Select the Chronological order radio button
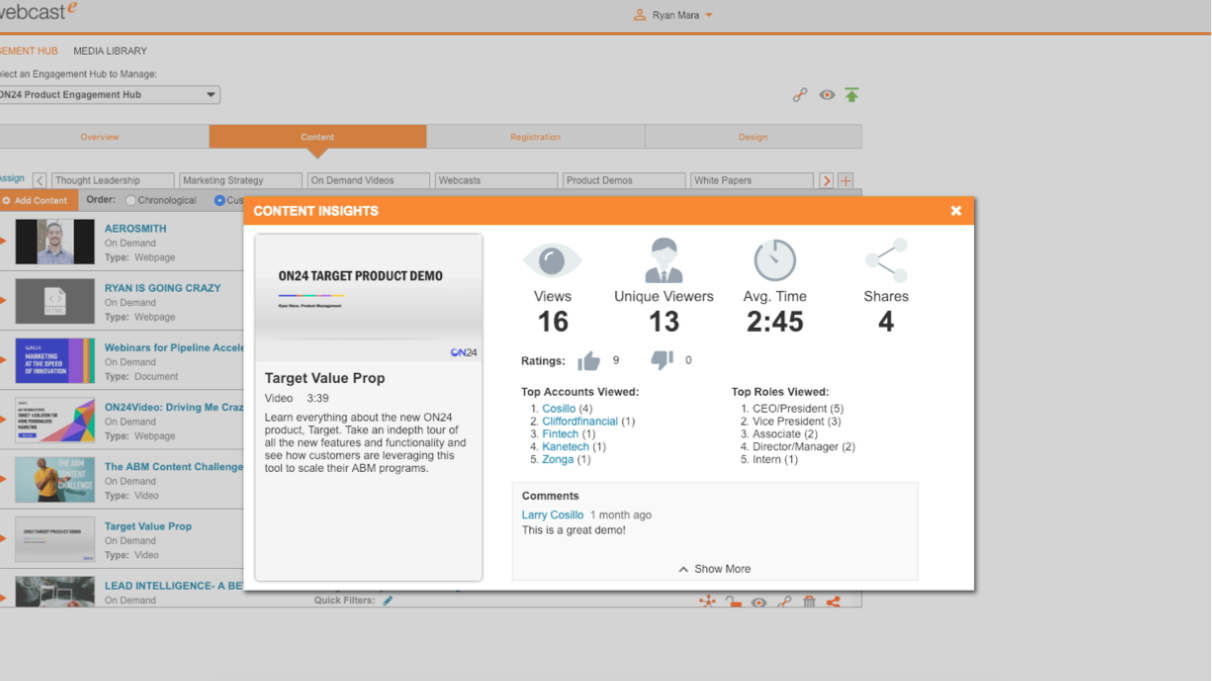Image resolution: width=1212 pixels, height=681 pixels. click(131, 200)
